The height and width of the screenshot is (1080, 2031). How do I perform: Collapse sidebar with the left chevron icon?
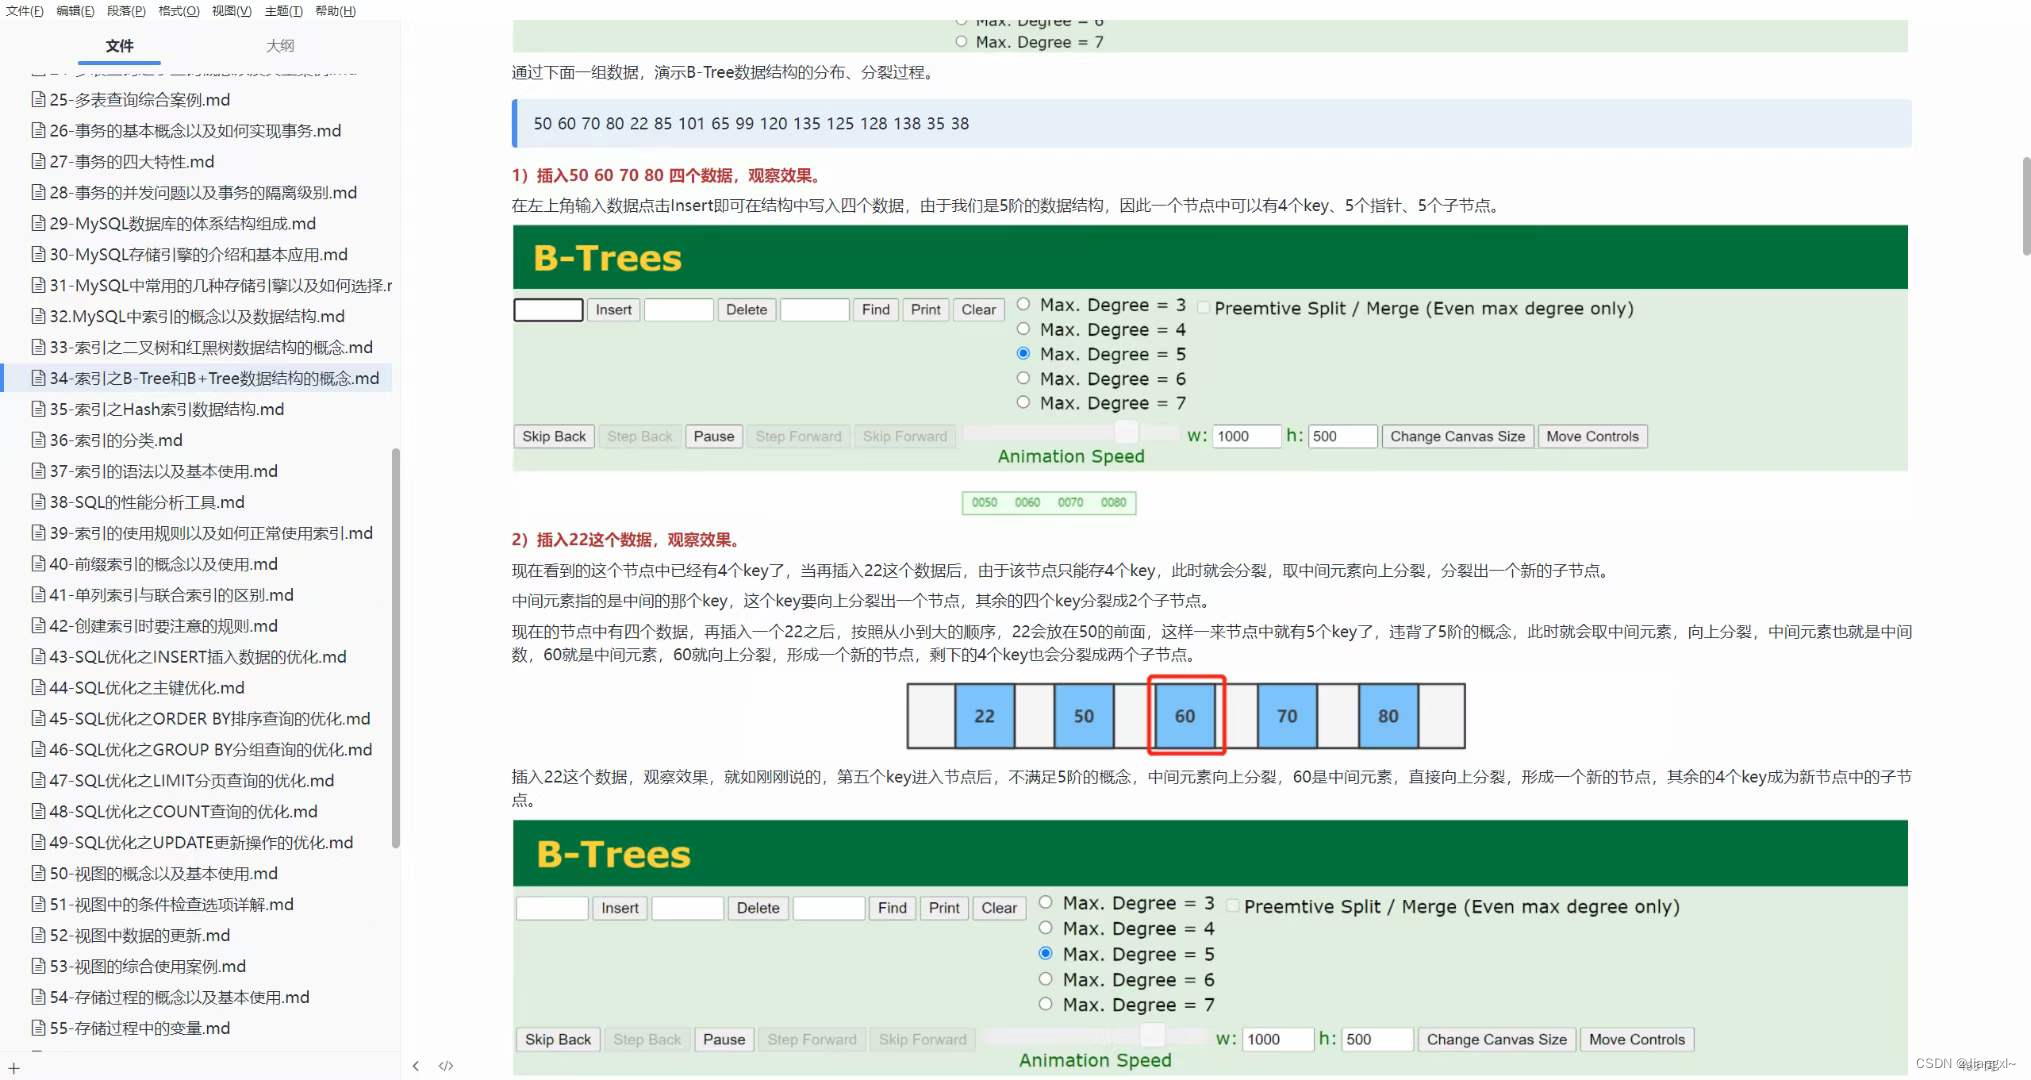coord(416,1066)
